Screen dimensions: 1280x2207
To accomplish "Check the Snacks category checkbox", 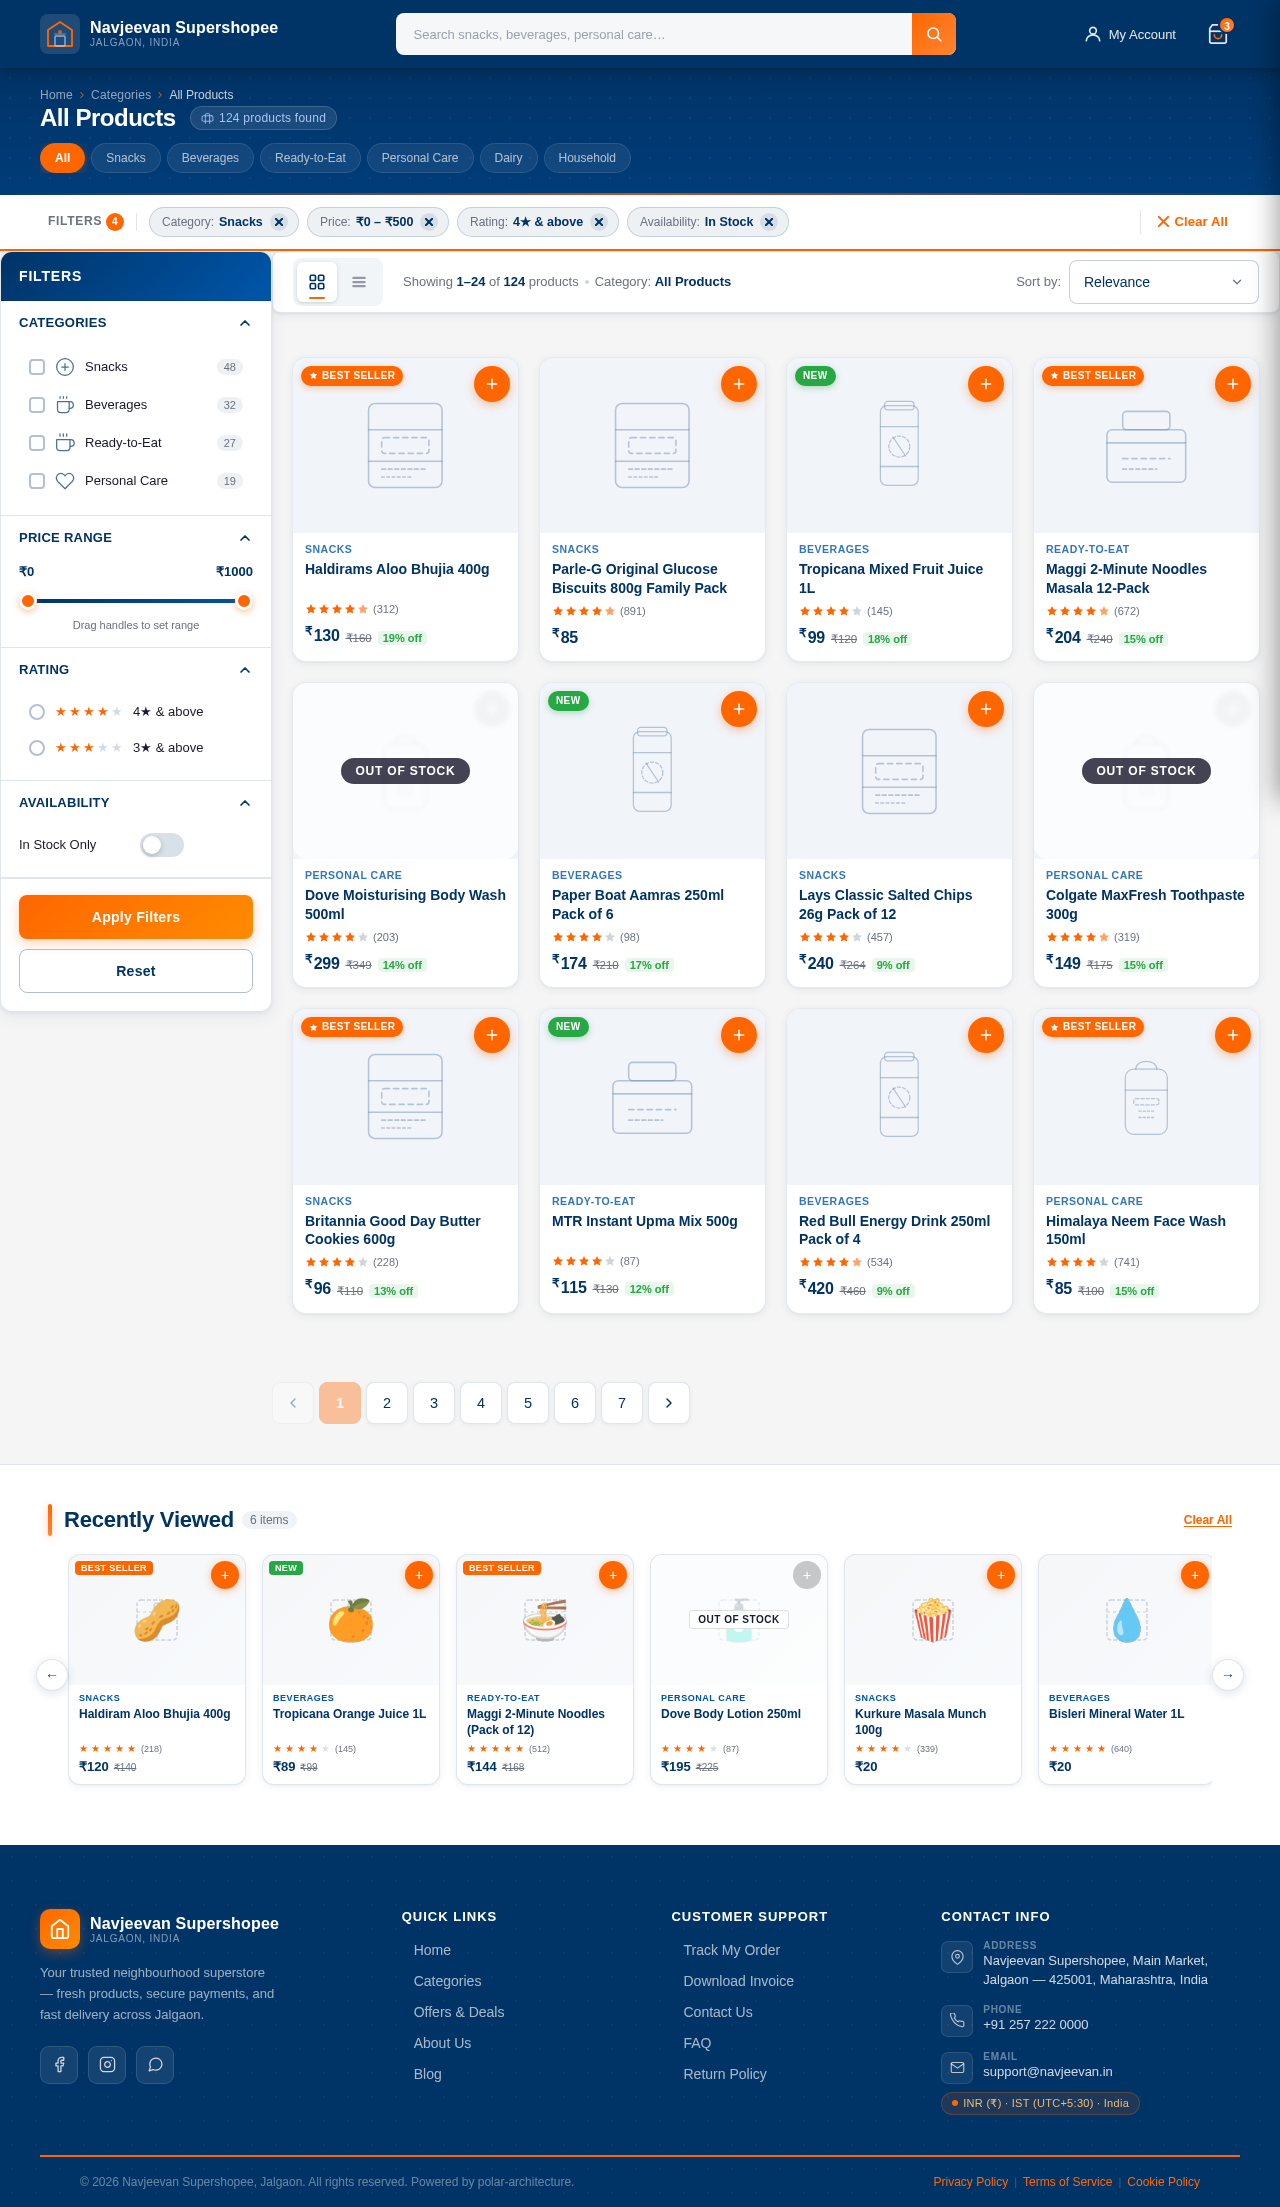I will (x=37, y=367).
